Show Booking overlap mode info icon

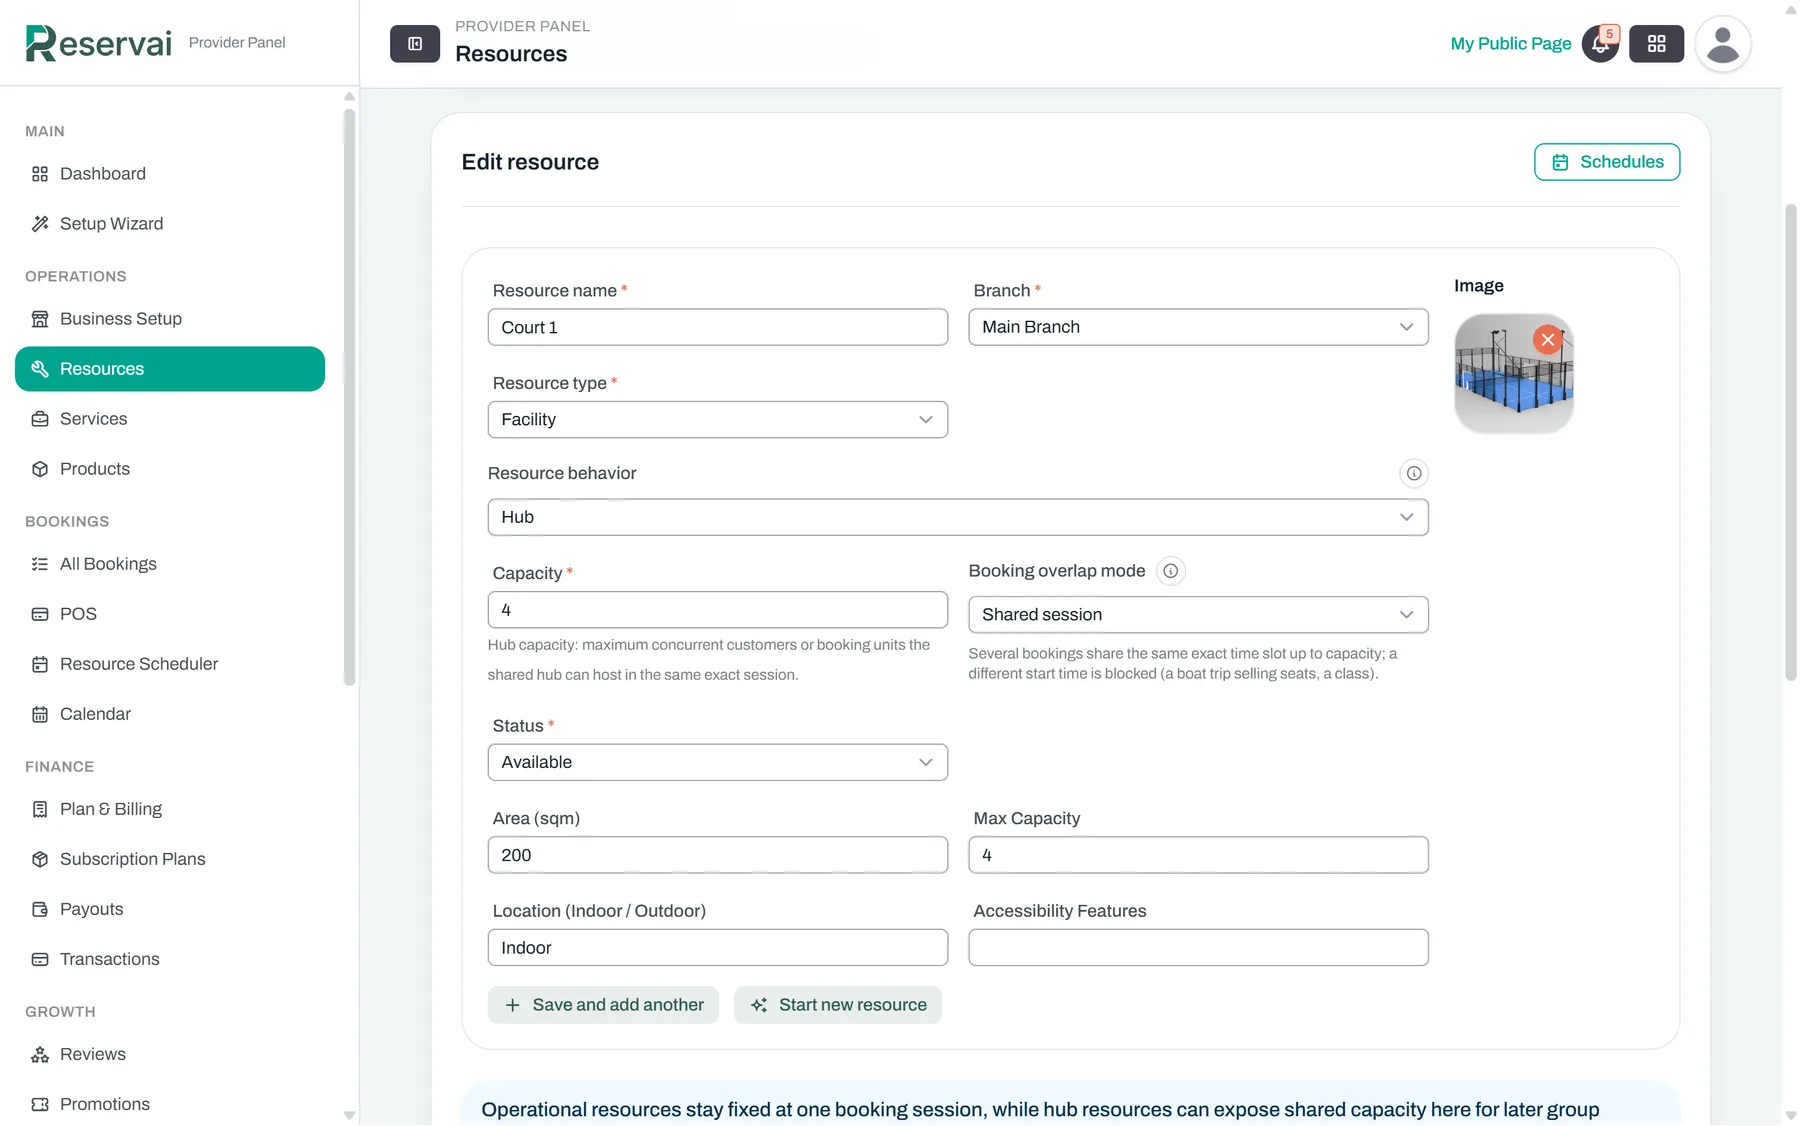(1170, 571)
